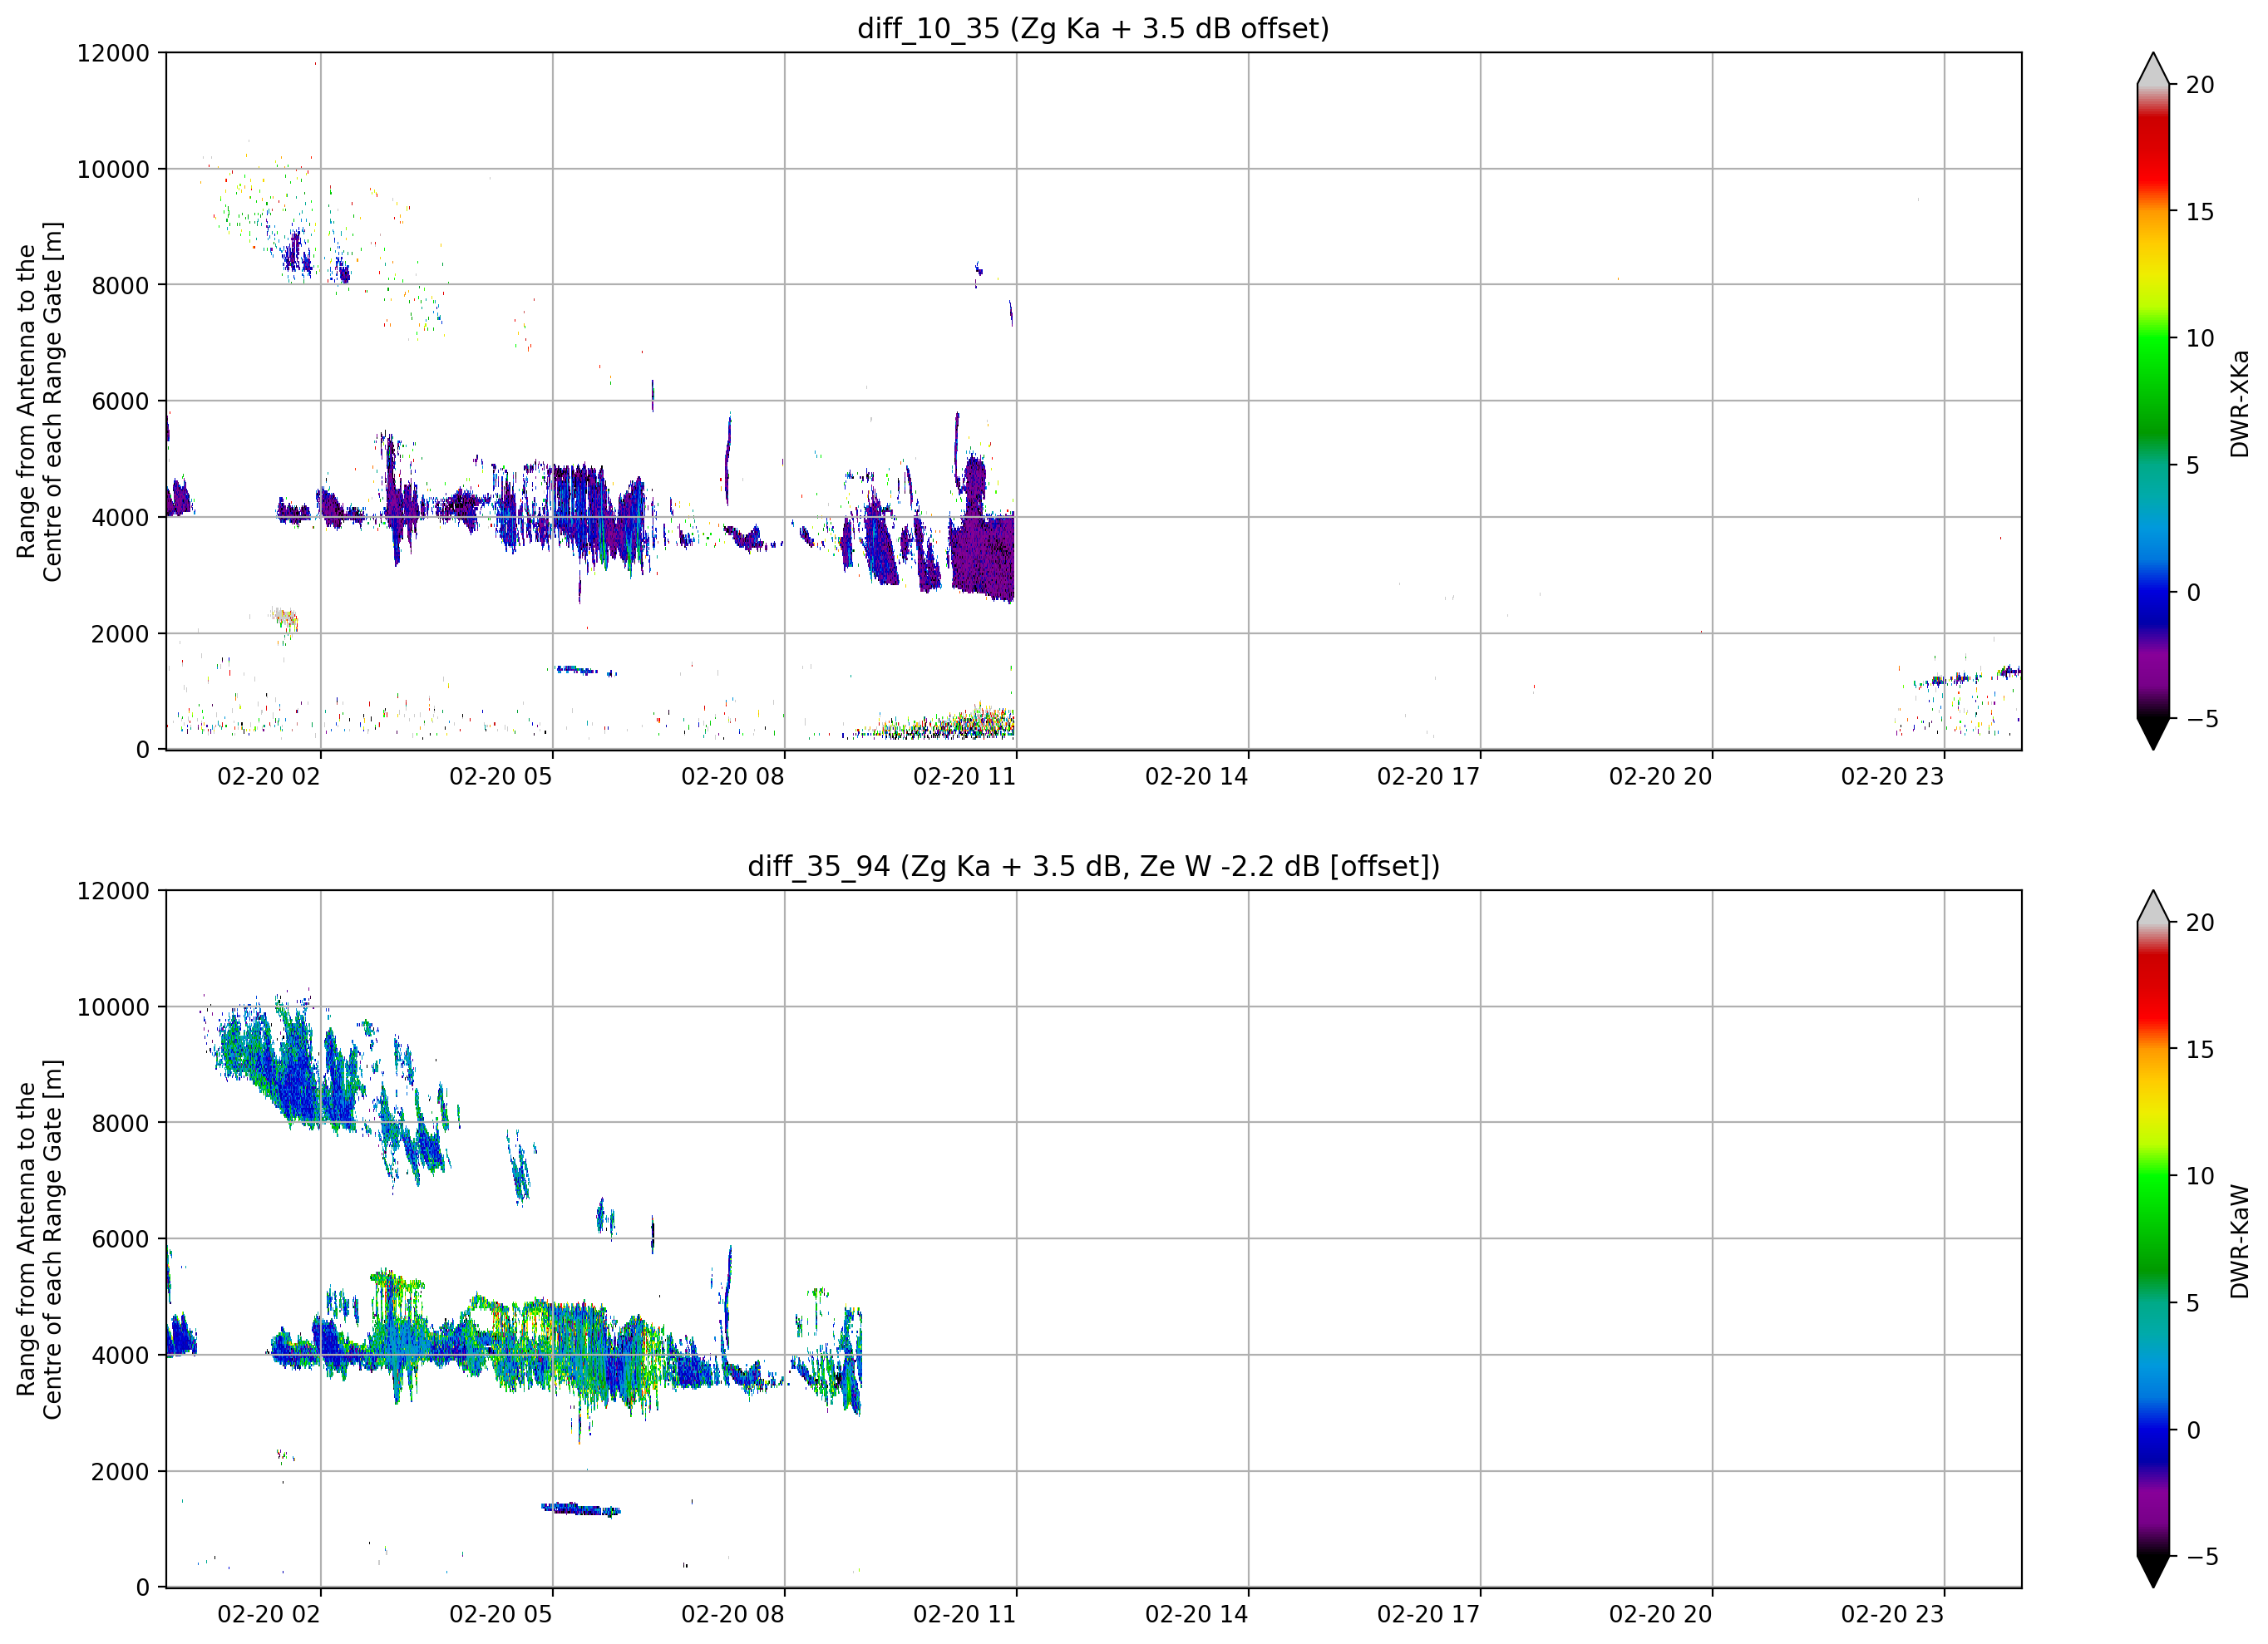Click the bottom colorbar lower black arrow

point(2153,1571)
